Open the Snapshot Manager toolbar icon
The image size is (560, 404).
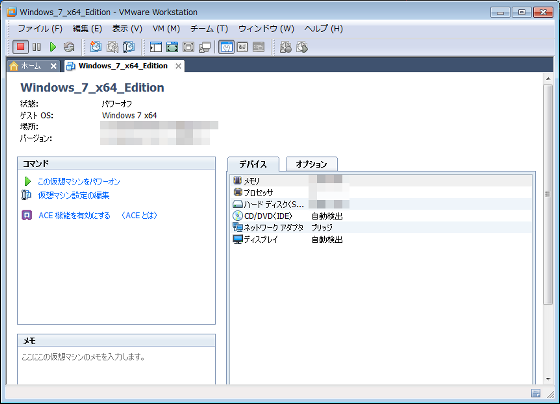[129, 47]
